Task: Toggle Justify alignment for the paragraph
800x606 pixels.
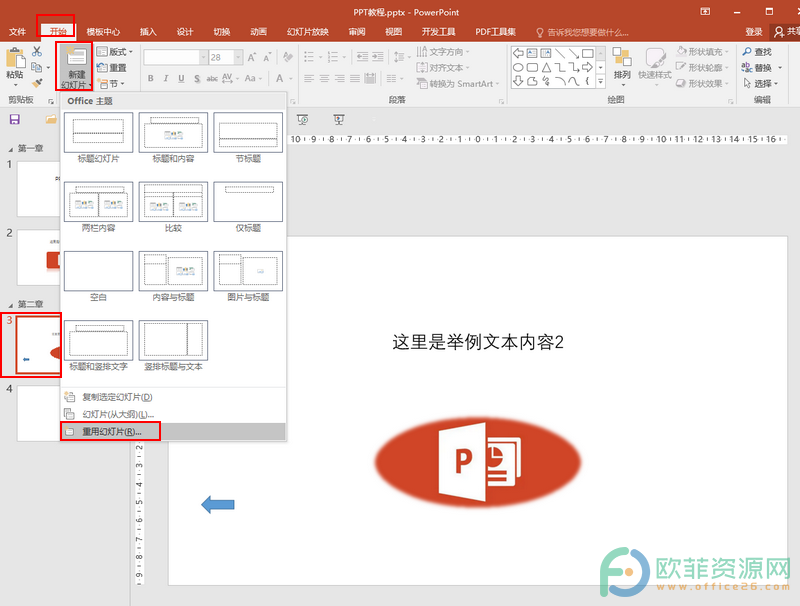Action: point(355,78)
